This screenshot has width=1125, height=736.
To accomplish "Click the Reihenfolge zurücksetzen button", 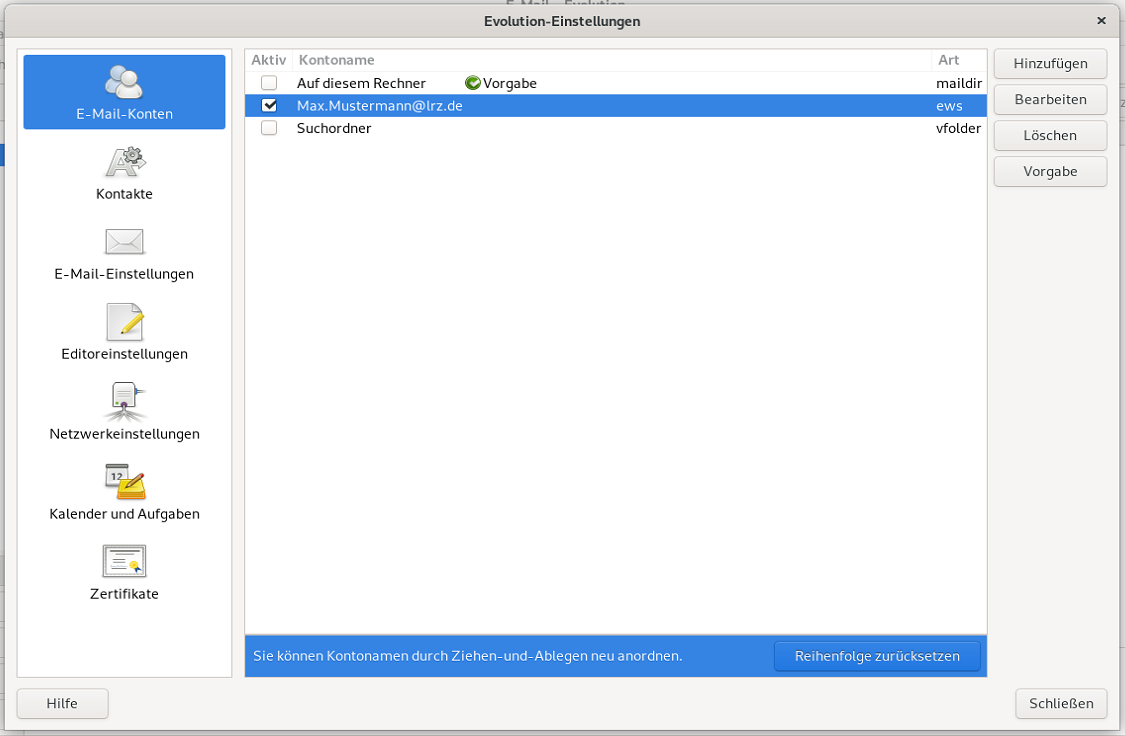I will tap(877, 656).
